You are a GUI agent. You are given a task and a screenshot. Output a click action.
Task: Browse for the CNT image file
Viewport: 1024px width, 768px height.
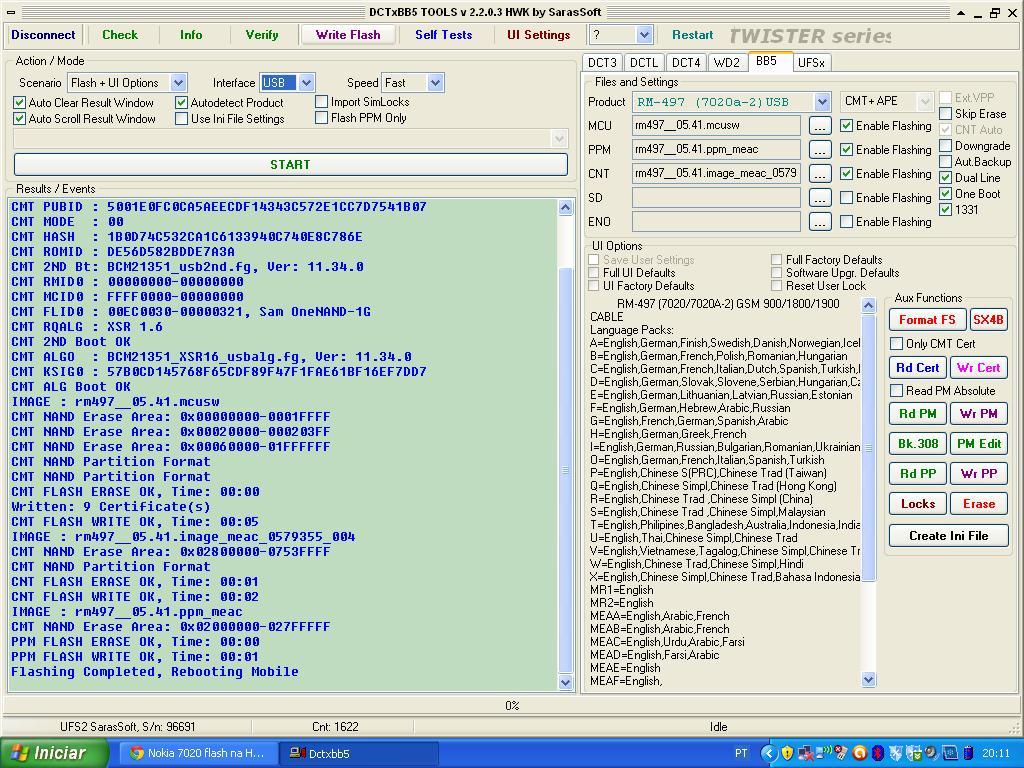point(820,174)
